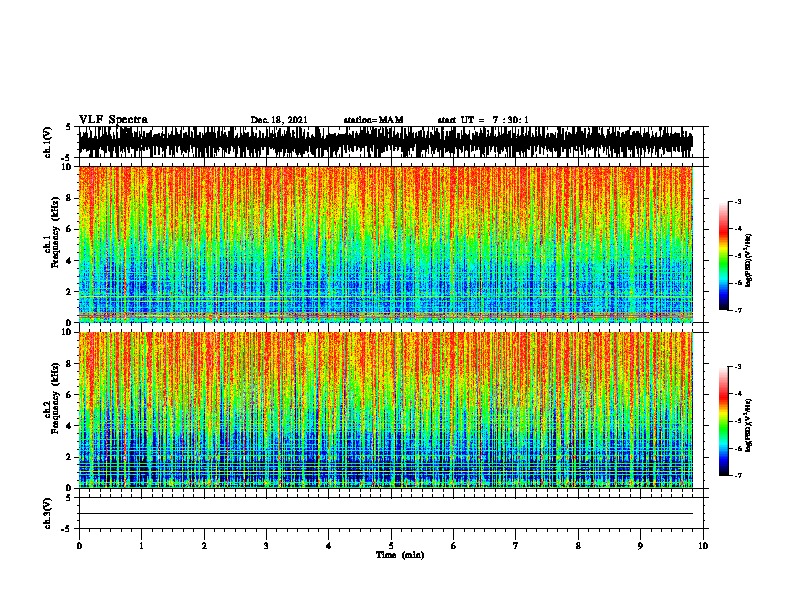
Task: Click the "-3" label on ch.1 color bar
Action: click(x=738, y=201)
